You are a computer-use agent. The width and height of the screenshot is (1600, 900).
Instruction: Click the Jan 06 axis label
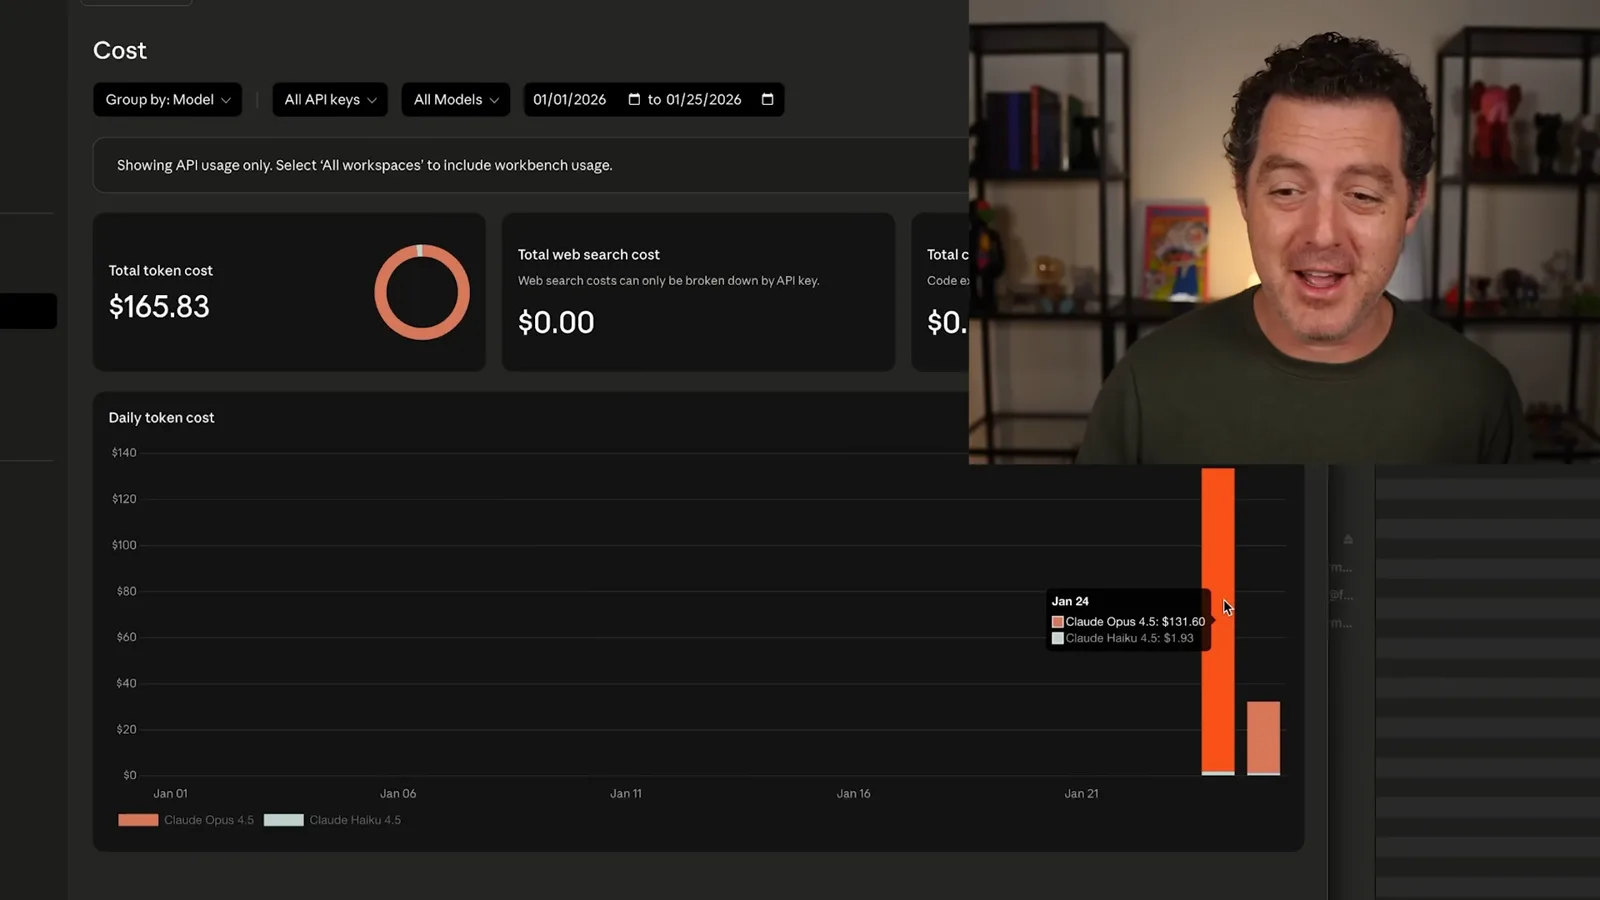pos(398,793)
